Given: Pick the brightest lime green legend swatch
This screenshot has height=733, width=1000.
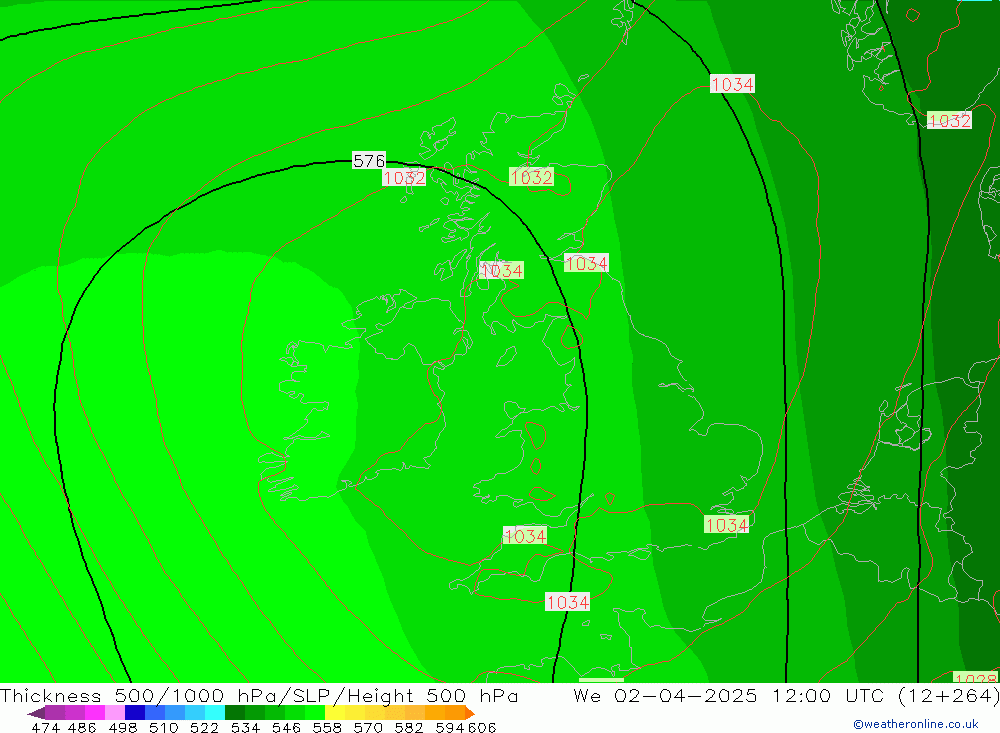Looking at the screenshot, I should [x=315, y=713].
